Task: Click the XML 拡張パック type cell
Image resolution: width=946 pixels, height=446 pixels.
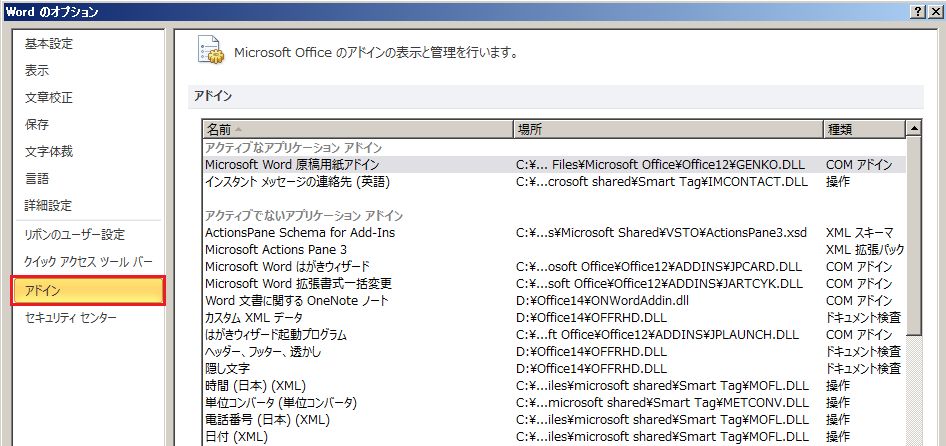Action: coord(865,250)
